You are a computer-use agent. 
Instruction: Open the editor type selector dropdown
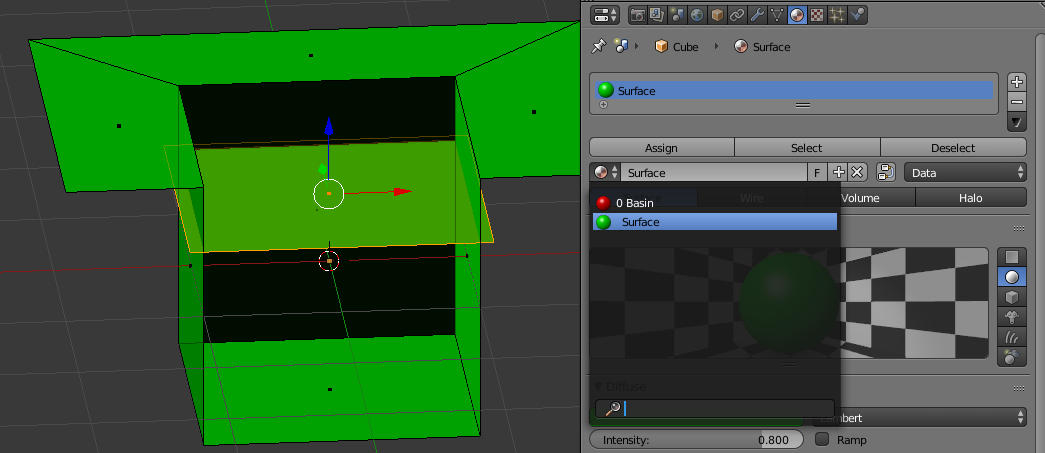(606, 15)
